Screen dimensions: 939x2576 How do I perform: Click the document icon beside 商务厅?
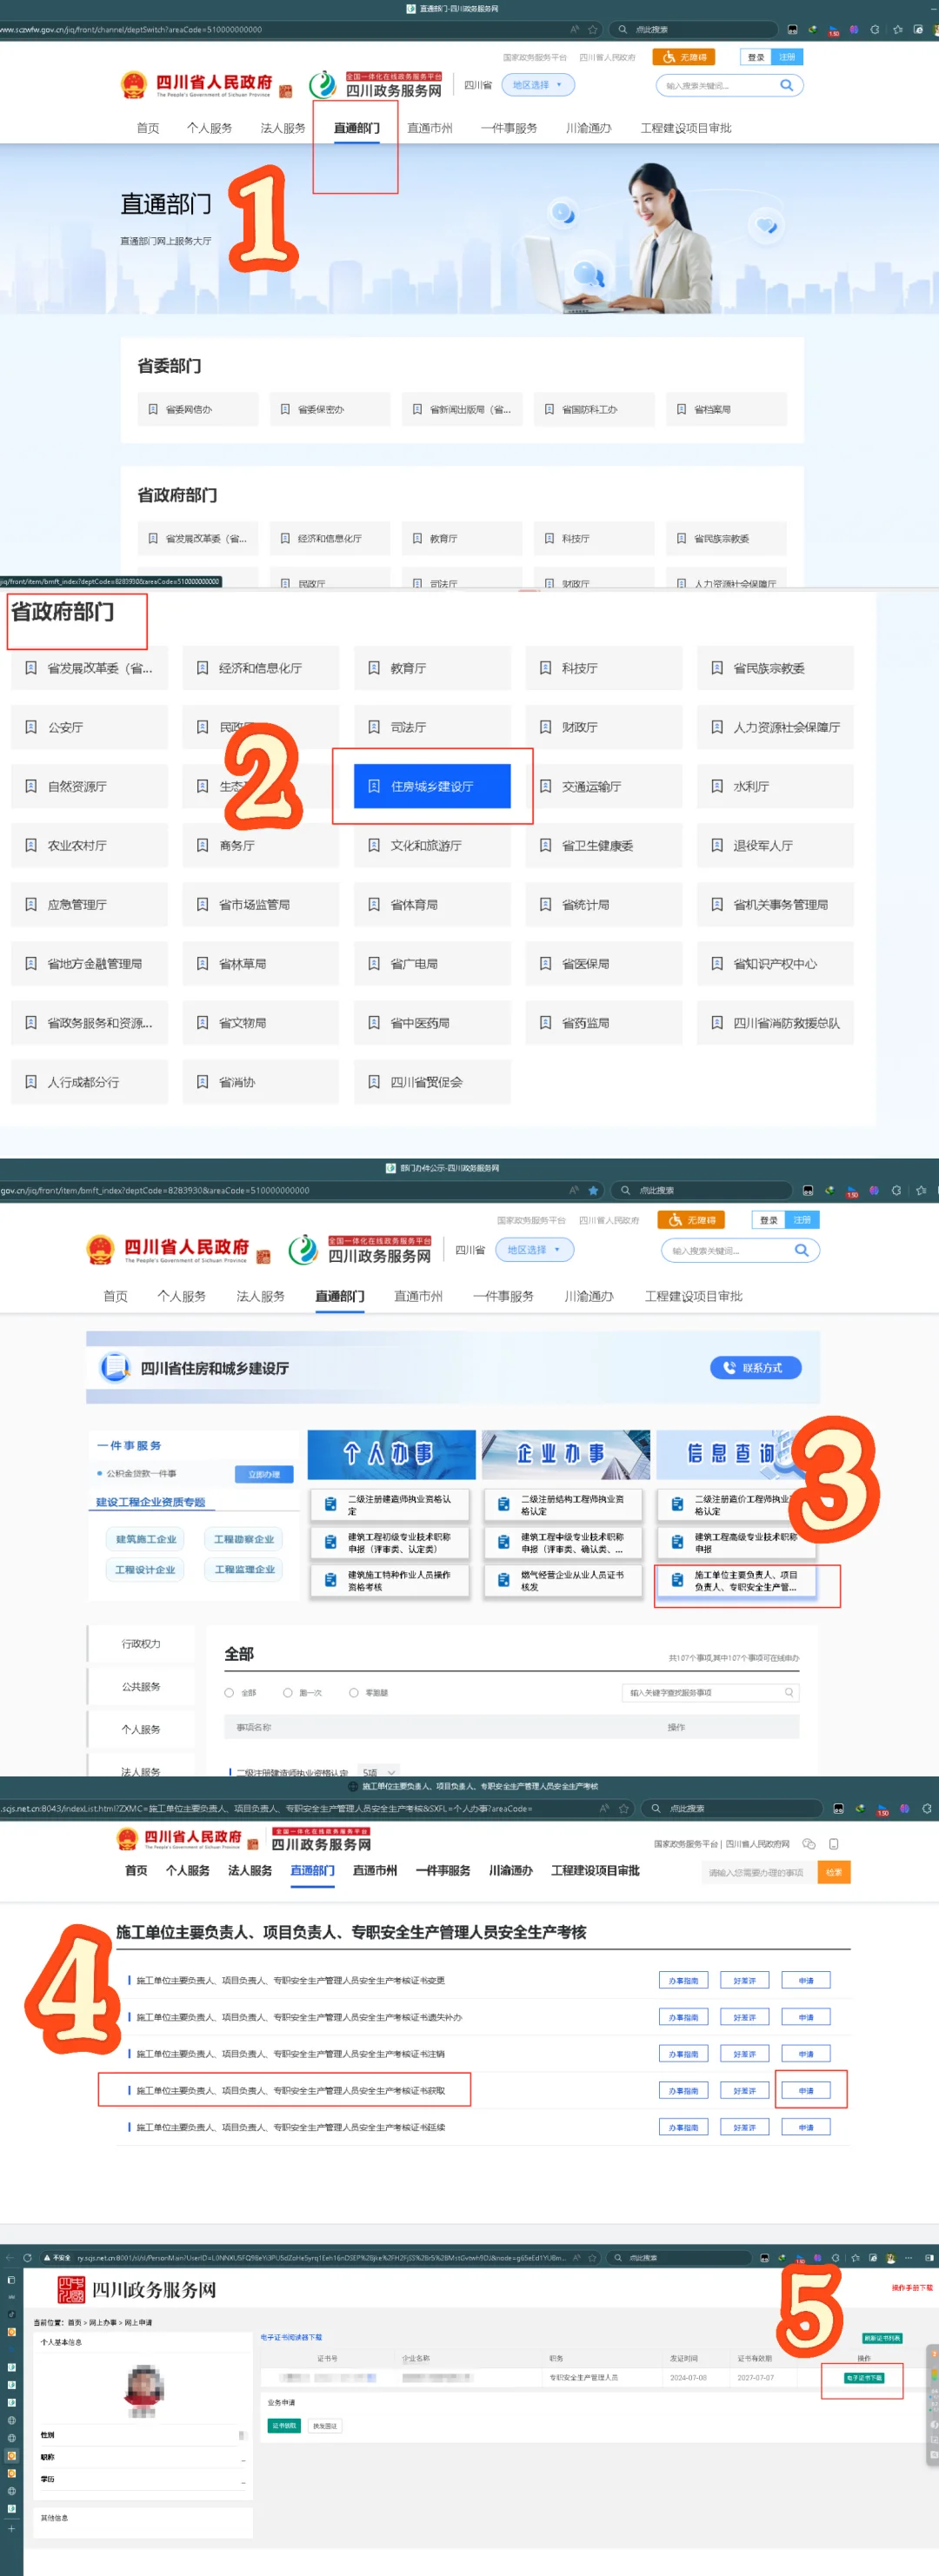point(202,845)
